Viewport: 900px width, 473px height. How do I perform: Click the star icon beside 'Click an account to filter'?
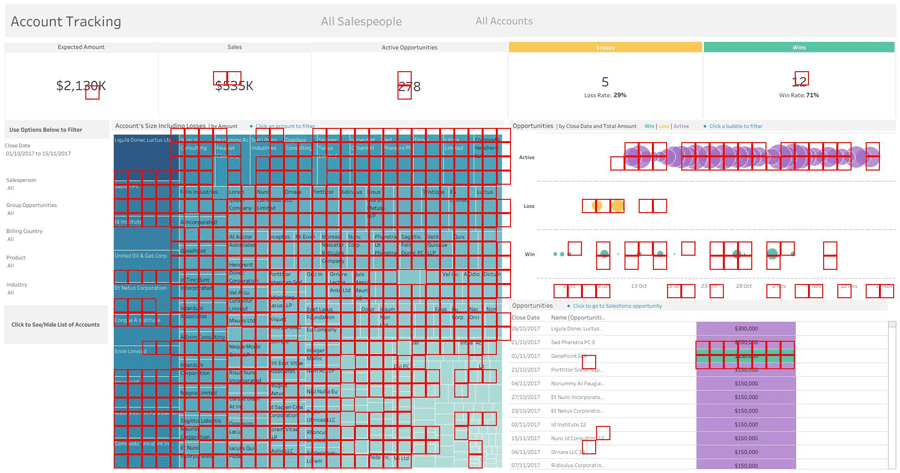tap(251, 126)
